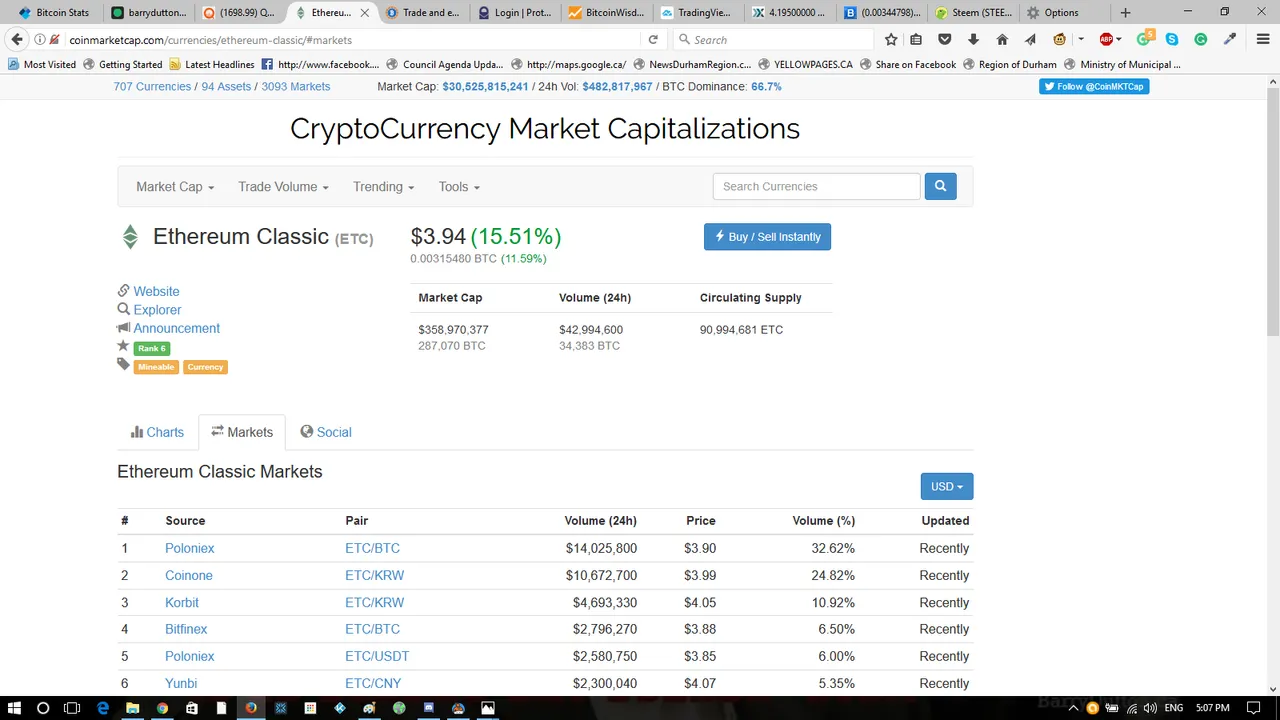Open Cortana search circle in taskbar
1280x720 pixels.
43,708
